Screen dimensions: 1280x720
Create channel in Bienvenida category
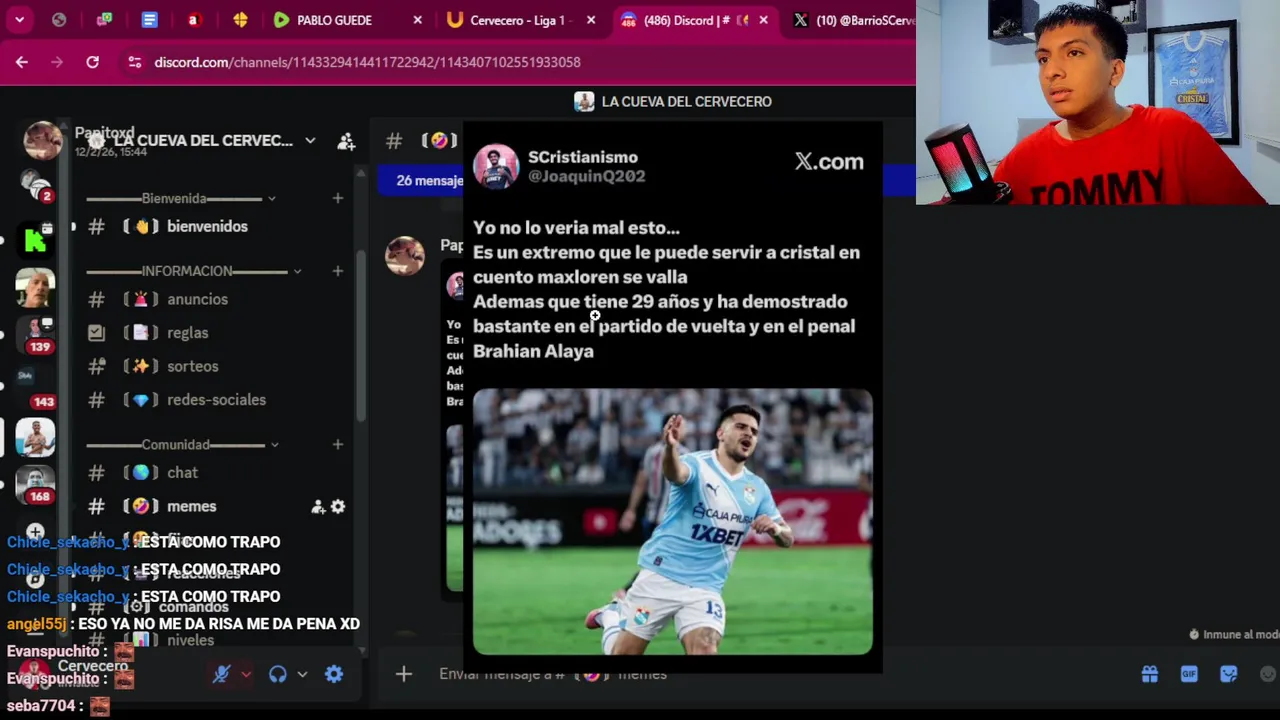tap(337, 198)
